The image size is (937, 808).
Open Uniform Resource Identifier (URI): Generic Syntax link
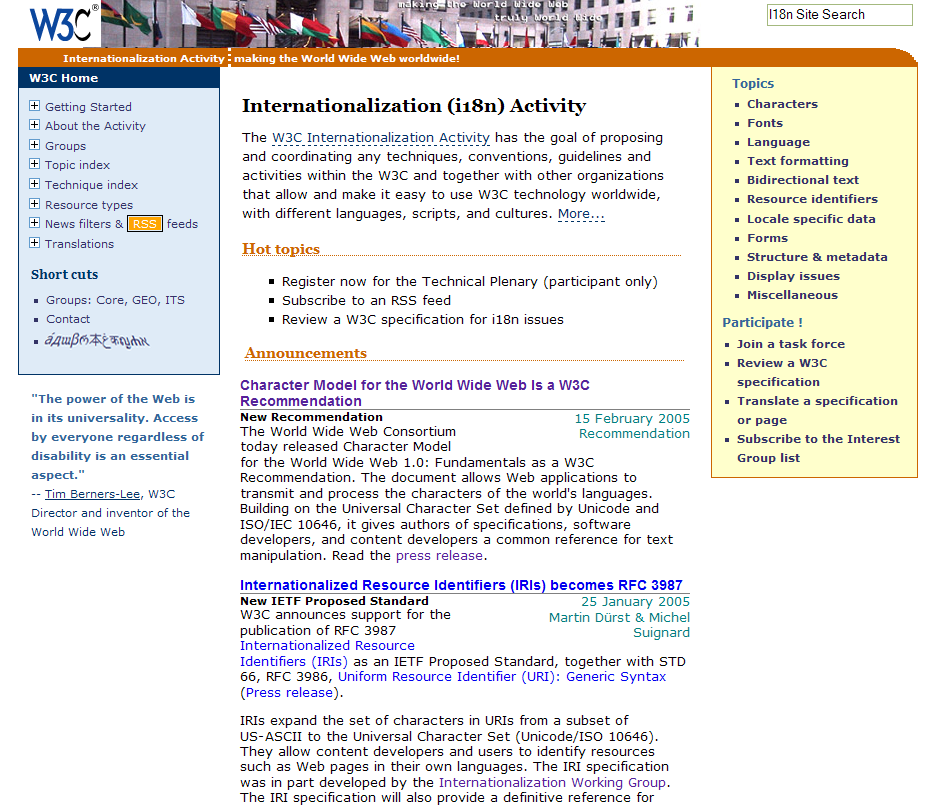[x=502, y=677]
